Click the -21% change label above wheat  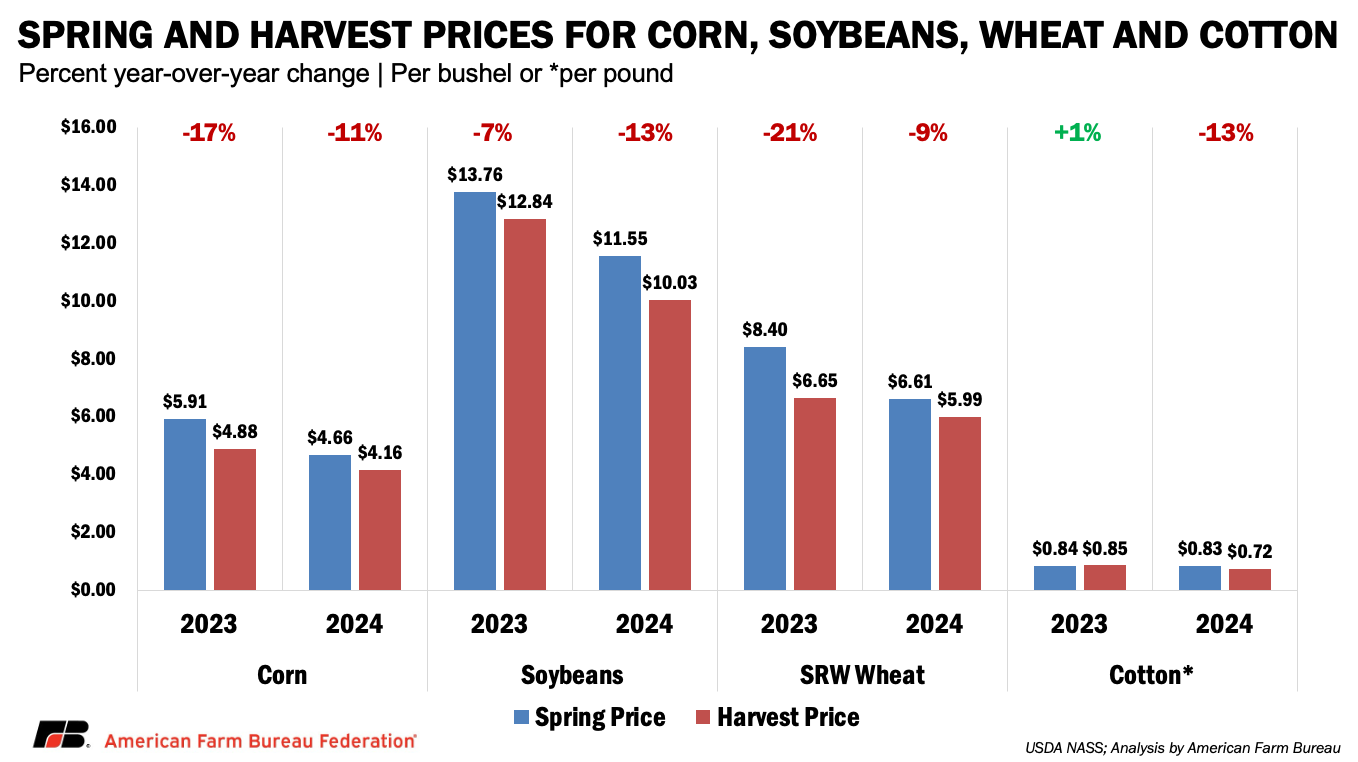click(789, 132)
